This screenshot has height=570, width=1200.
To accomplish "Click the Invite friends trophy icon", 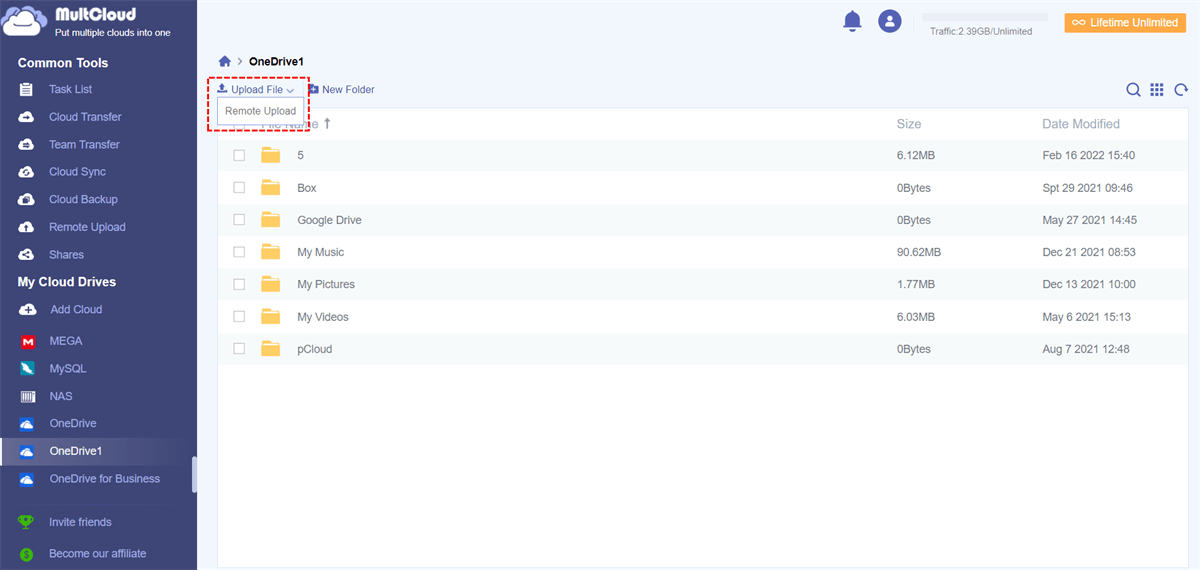I will tap(27, 522).
